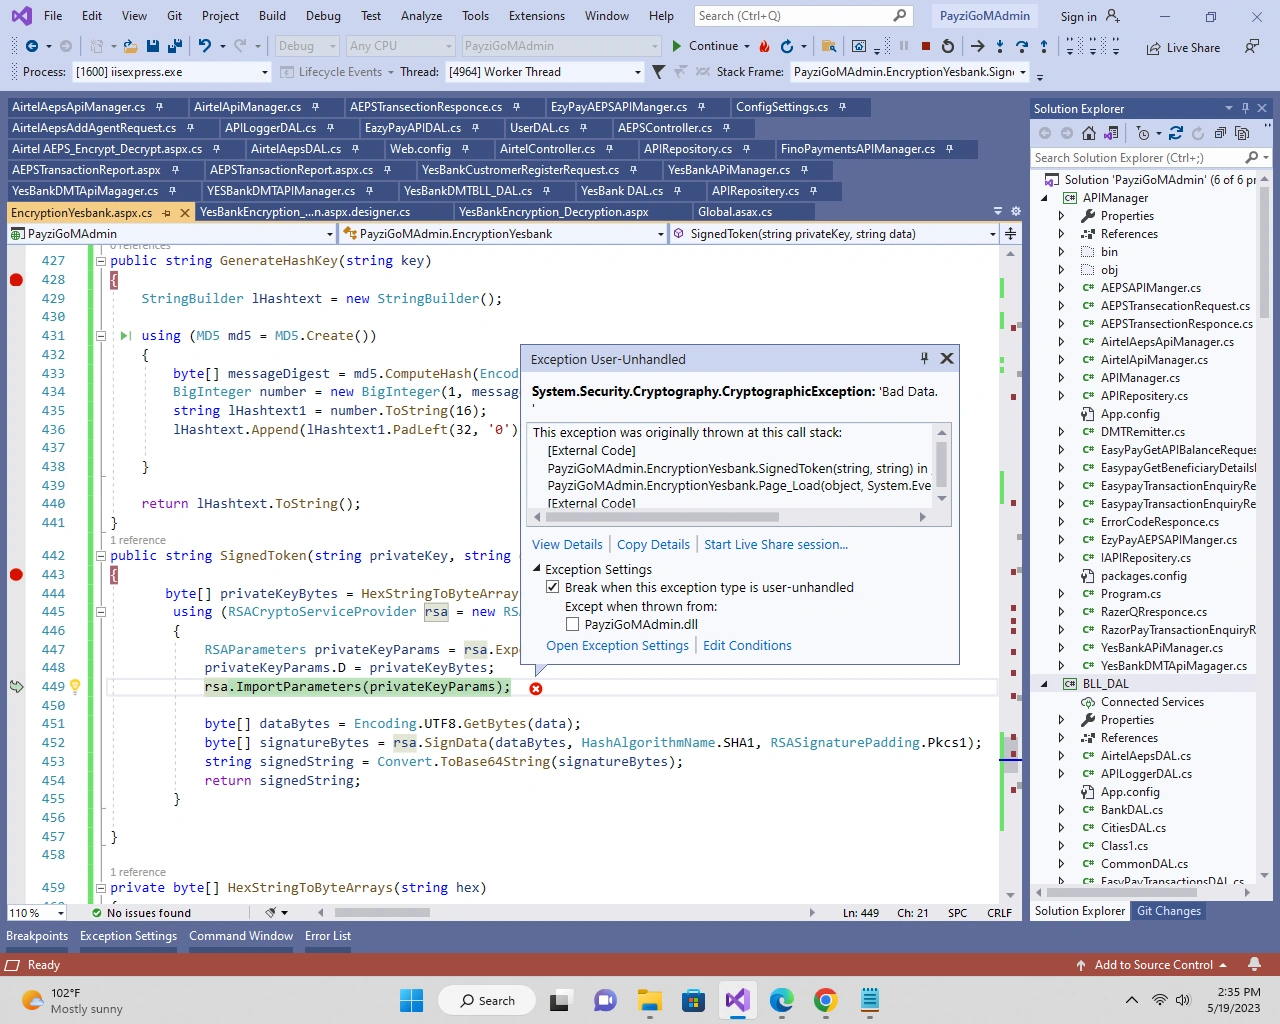Image resolution: width=1280 pixels, height=1024 pixels.
Task: Open Exception Settings via the link
Action: click(x=617, y=646)
